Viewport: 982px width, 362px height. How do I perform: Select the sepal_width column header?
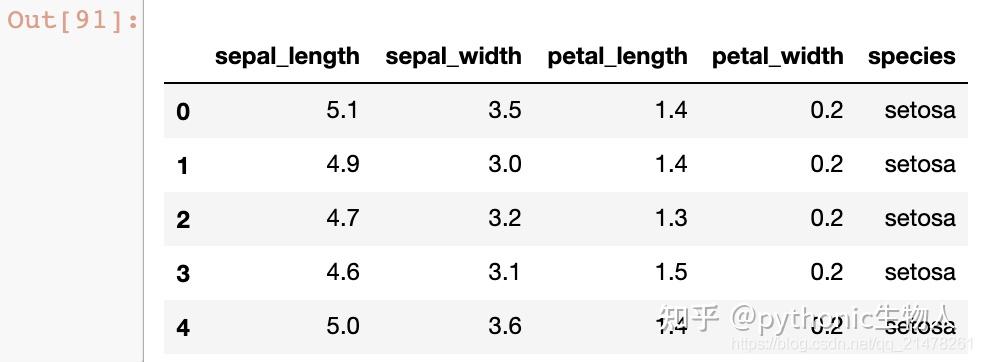[x=453, y=56]
